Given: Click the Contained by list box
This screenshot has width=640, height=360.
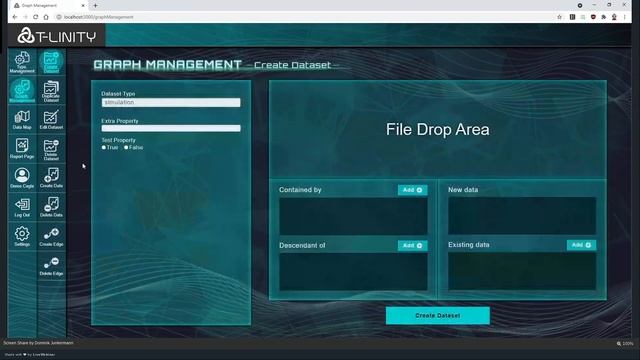Looking at the screenshot, I should (x=353, y=216).
